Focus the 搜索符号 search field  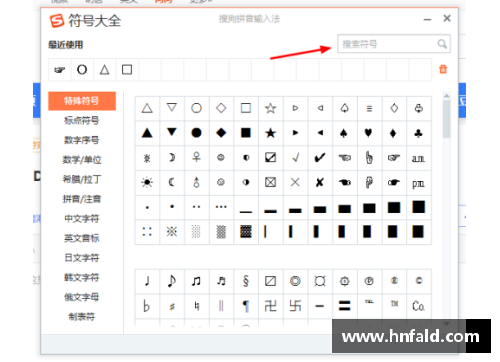(x=394, y=44)
